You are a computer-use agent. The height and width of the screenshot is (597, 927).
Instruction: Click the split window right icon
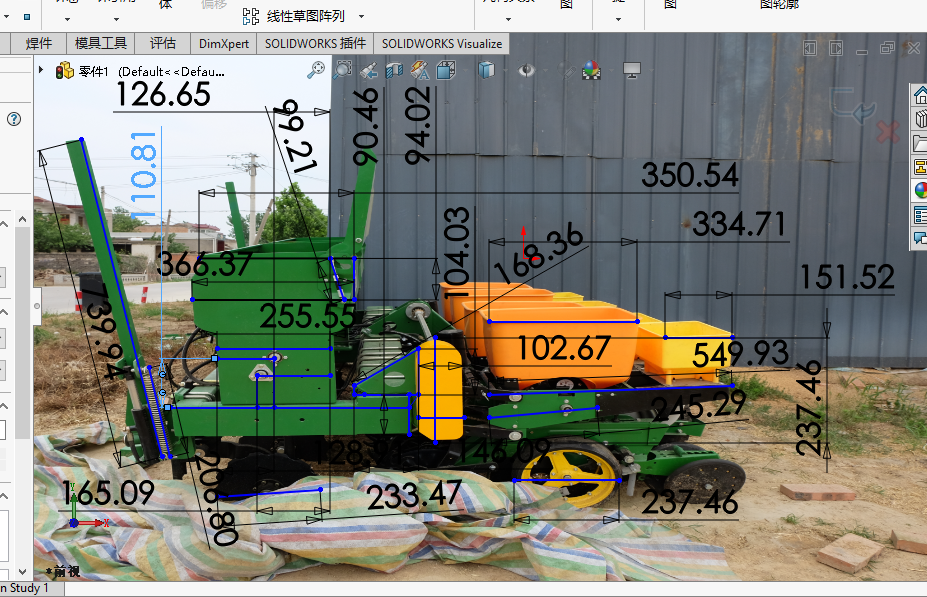pyautogui.click(x=836, y=48)
